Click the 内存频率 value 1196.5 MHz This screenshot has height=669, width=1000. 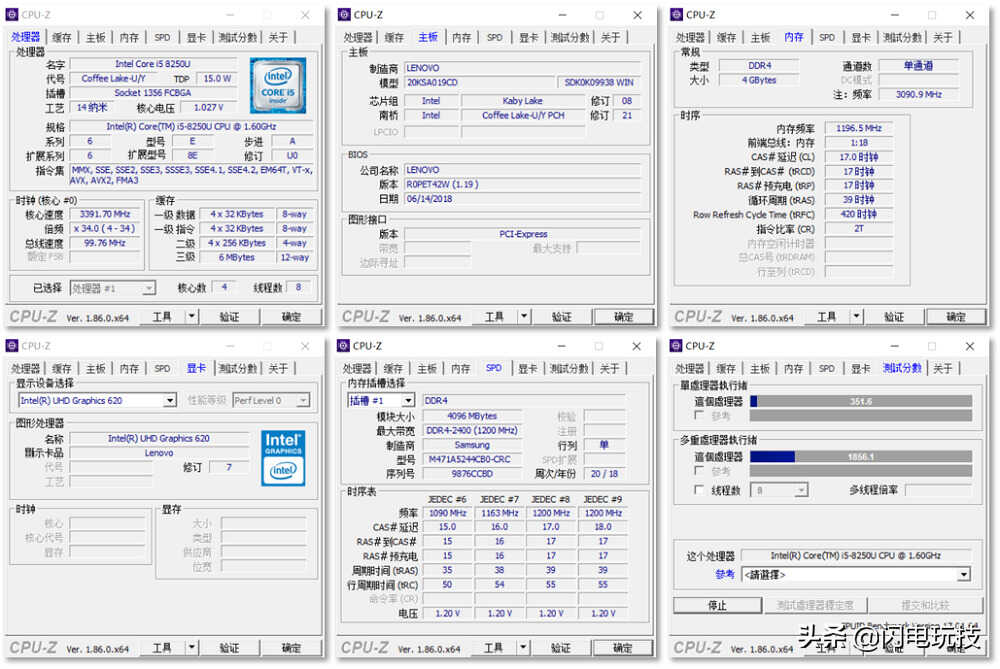click(859, 128)
